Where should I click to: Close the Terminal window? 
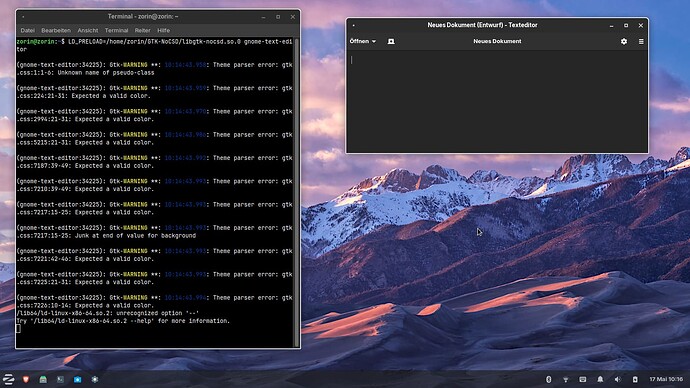click(293, 17)
